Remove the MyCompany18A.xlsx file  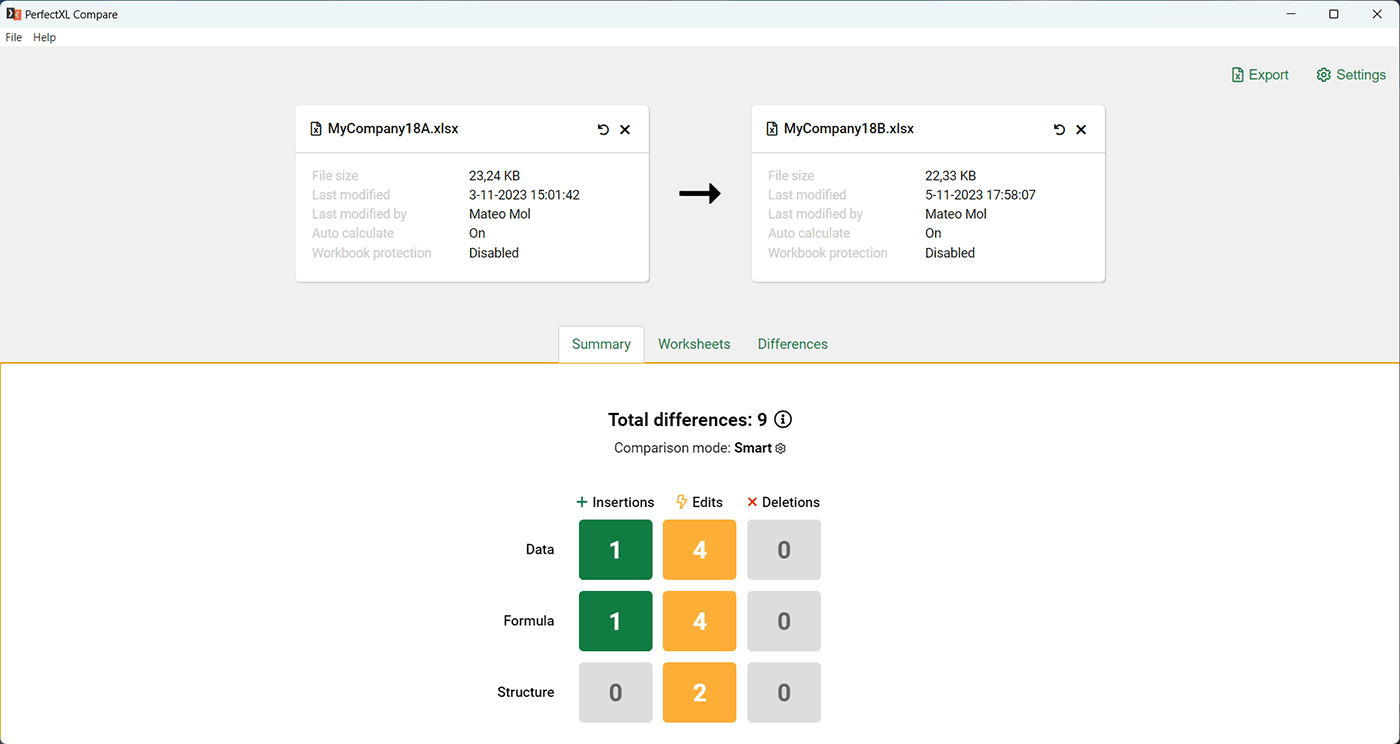tap(625, 130)
